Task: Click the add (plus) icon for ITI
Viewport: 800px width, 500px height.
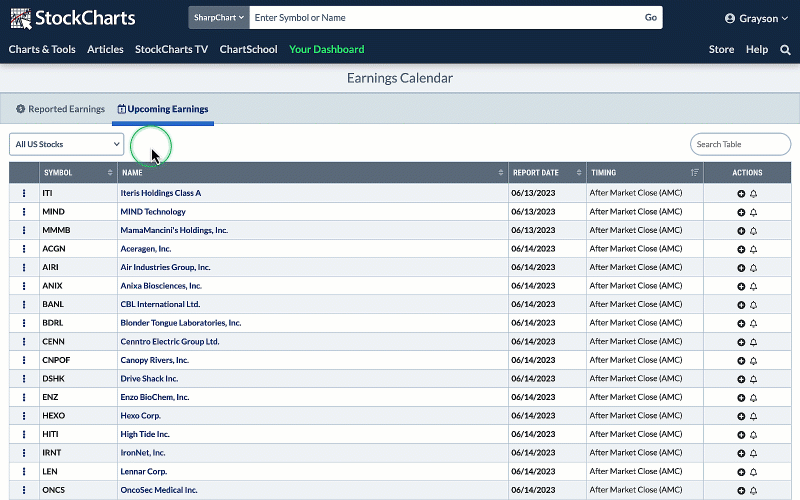Action: click(x=741, y=193)
